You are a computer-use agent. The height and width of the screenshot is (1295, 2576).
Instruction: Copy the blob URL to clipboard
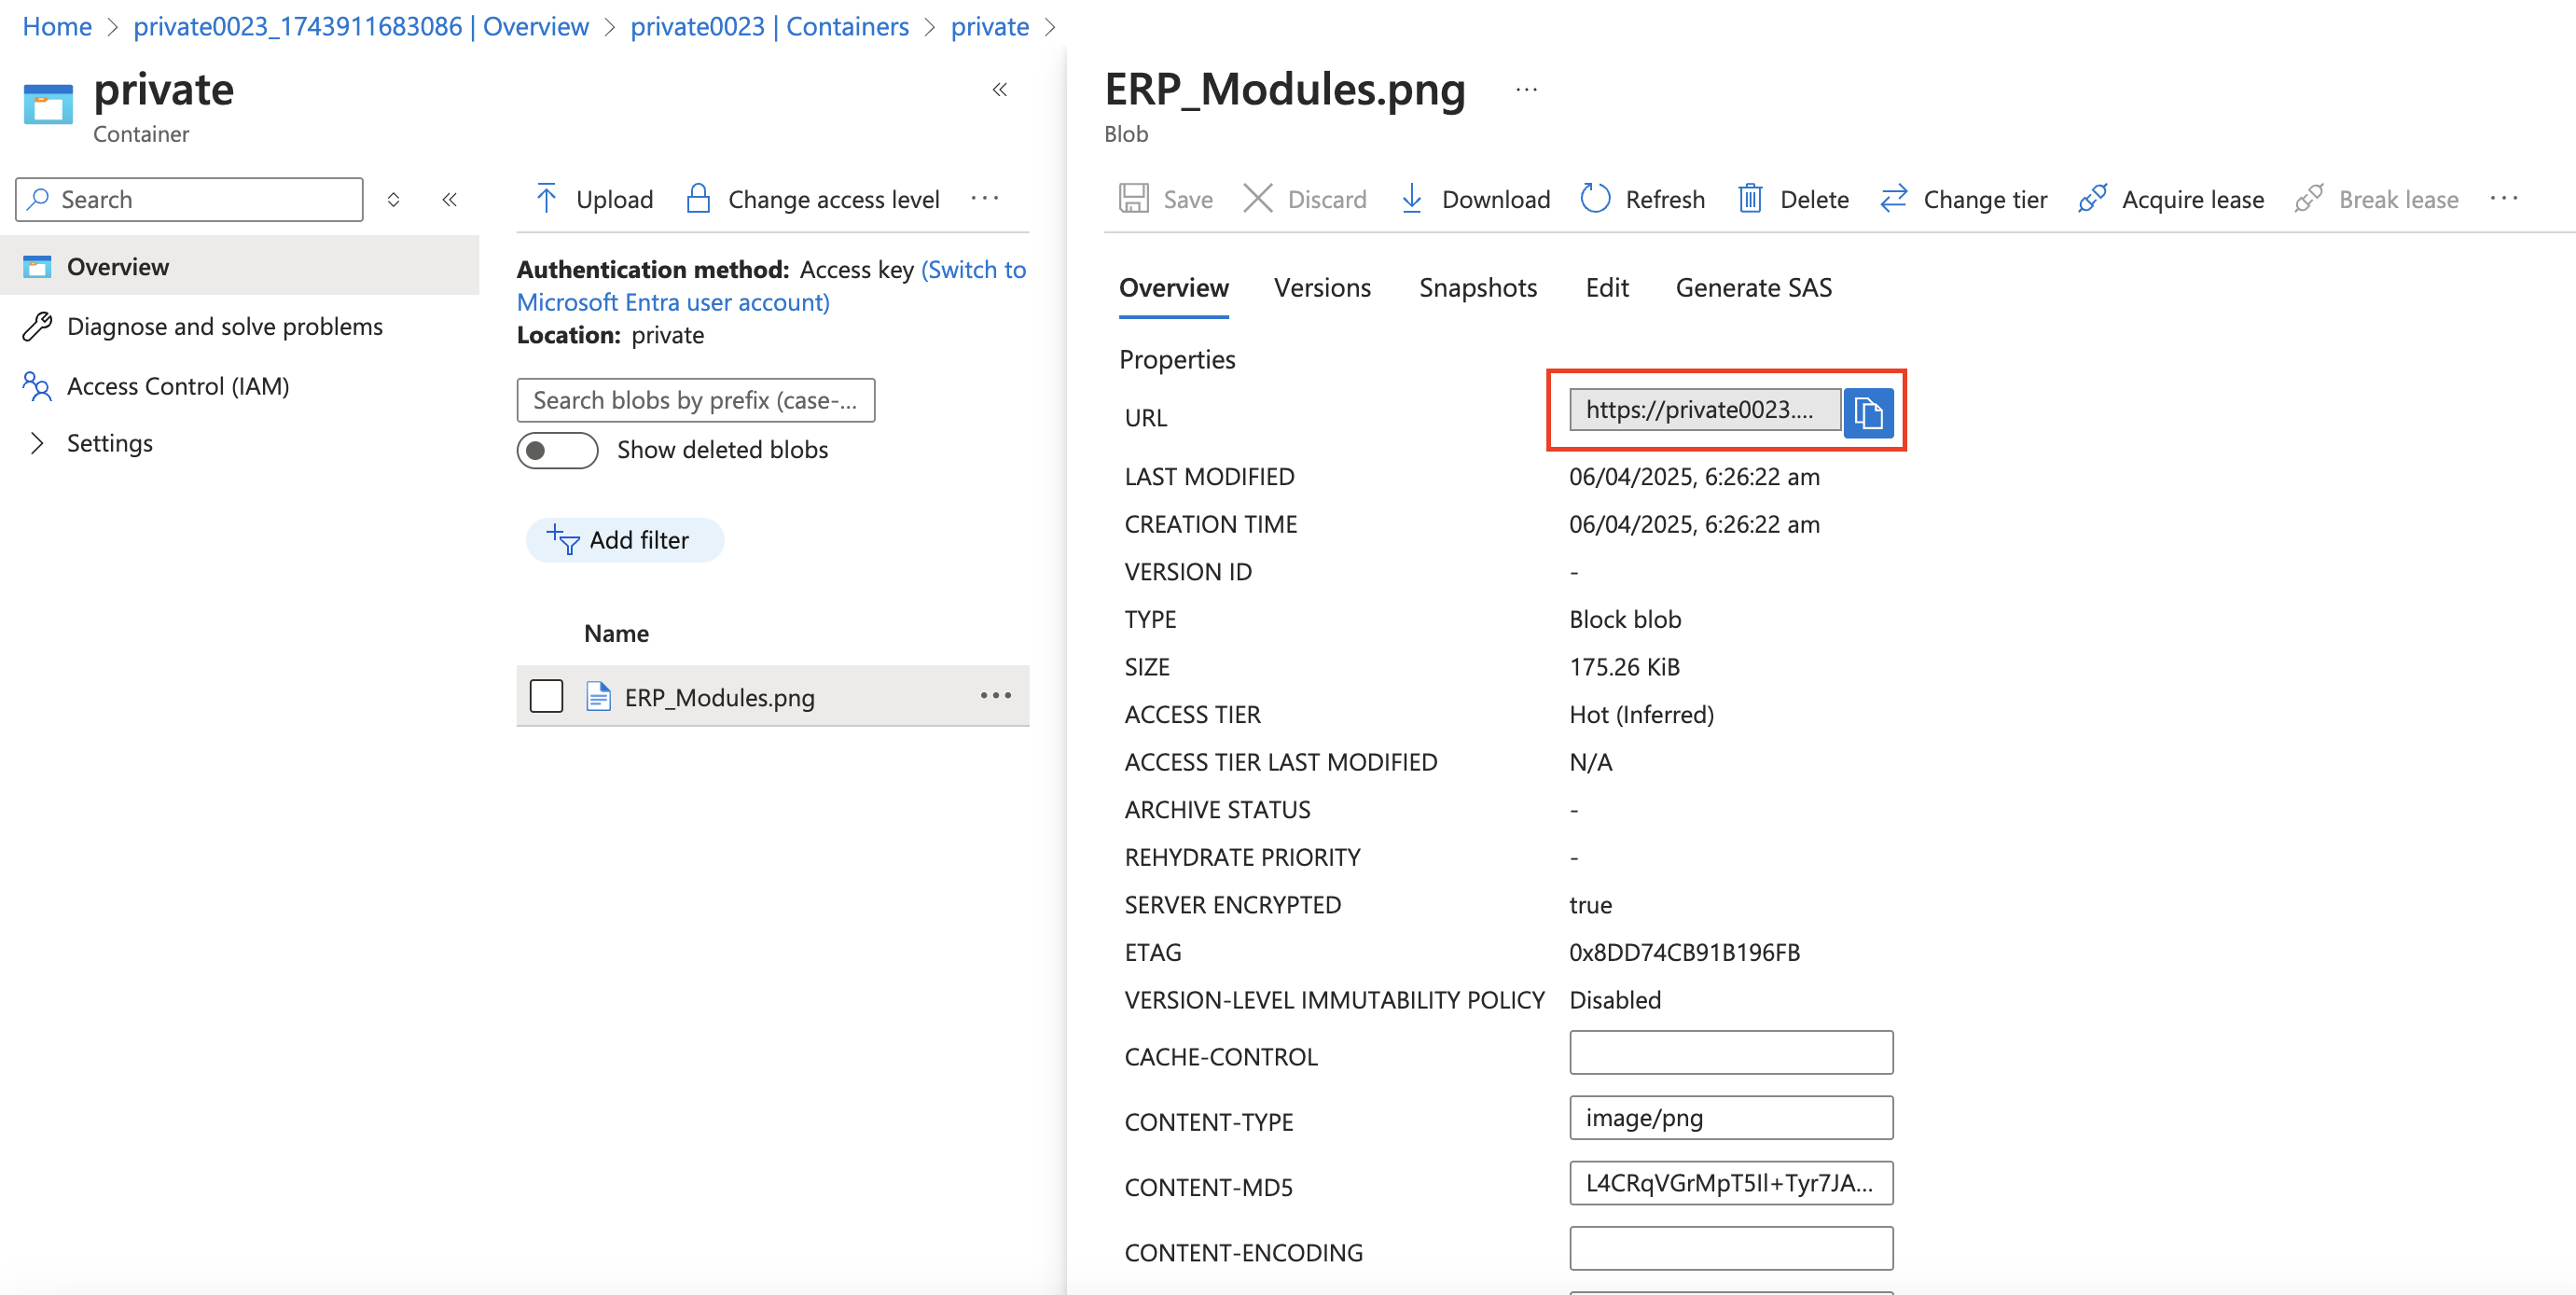pos(1867,412)
